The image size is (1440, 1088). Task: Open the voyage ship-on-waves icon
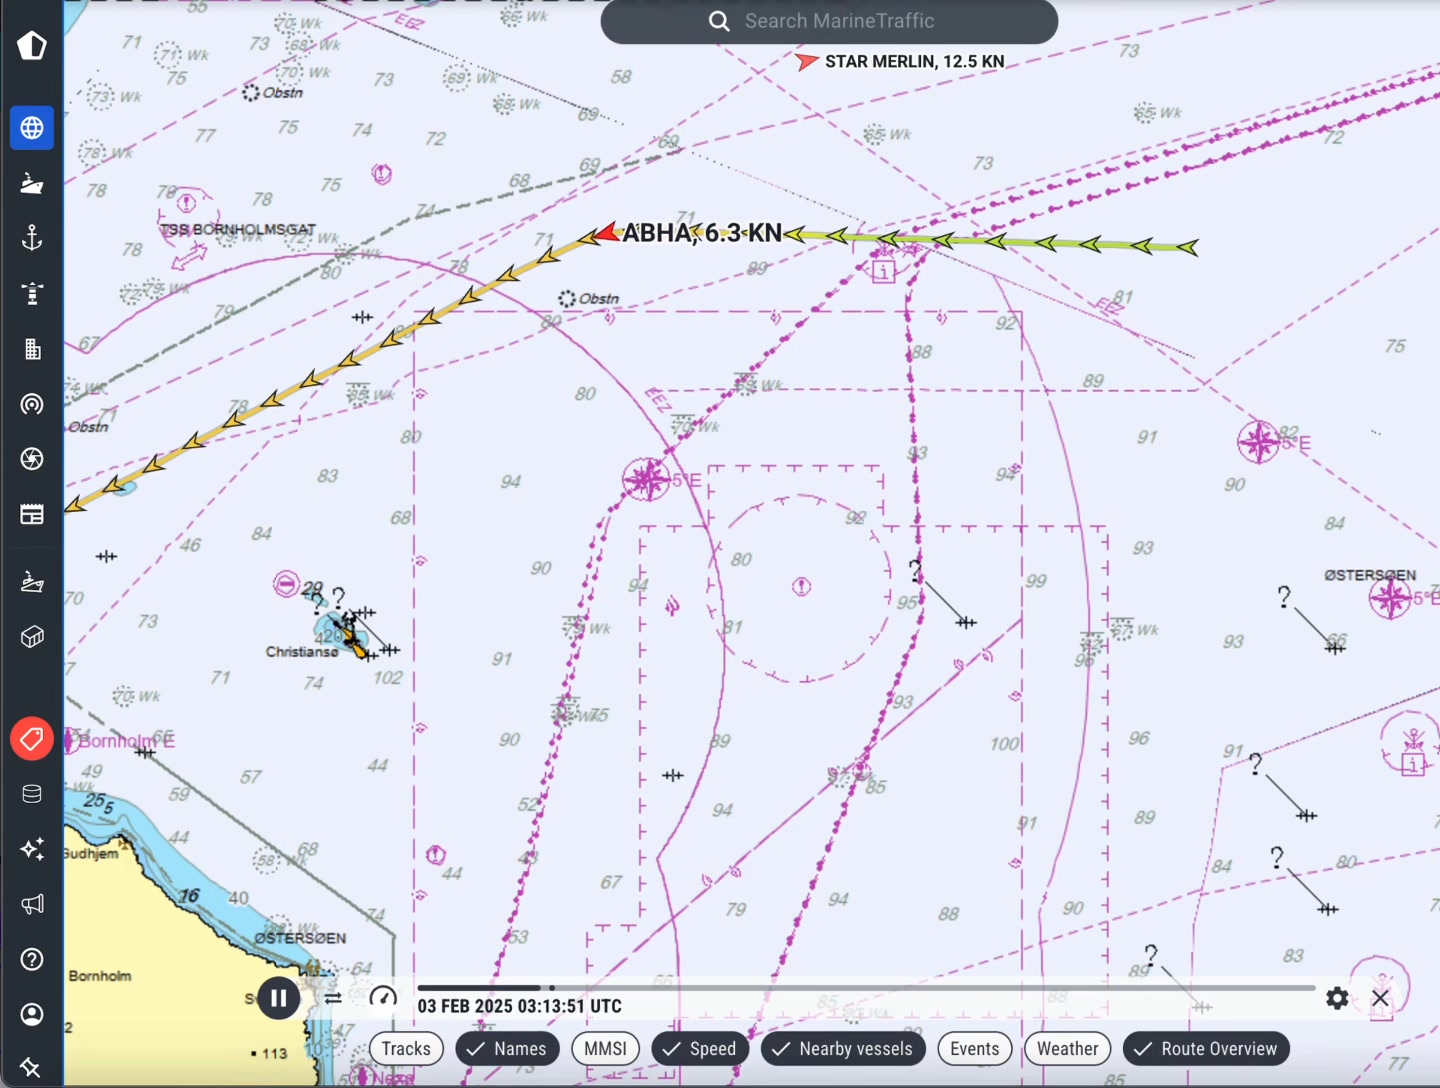tap(32, 582)
